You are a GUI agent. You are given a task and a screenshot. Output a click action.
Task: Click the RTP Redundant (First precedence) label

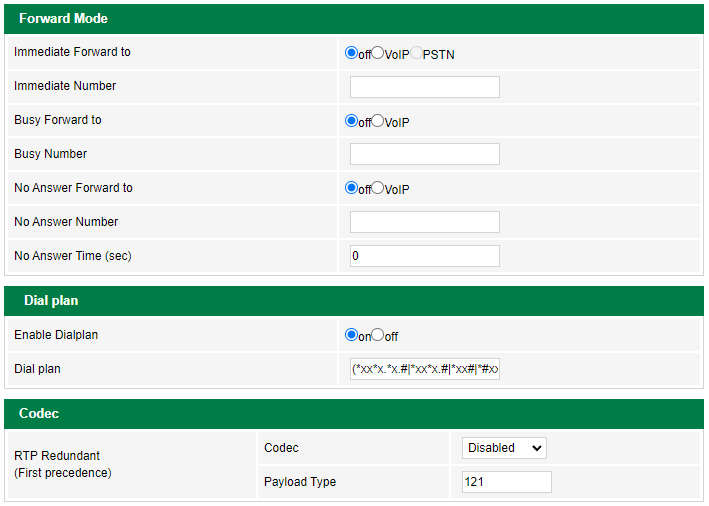(x=63, y=464)
